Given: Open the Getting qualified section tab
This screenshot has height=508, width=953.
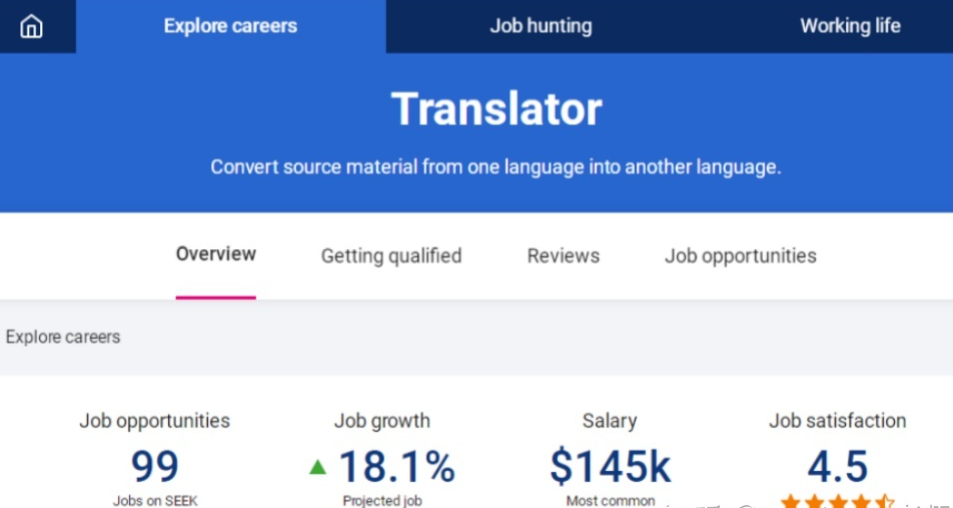Looking at the screenshot, I should [x=391, y=256].
